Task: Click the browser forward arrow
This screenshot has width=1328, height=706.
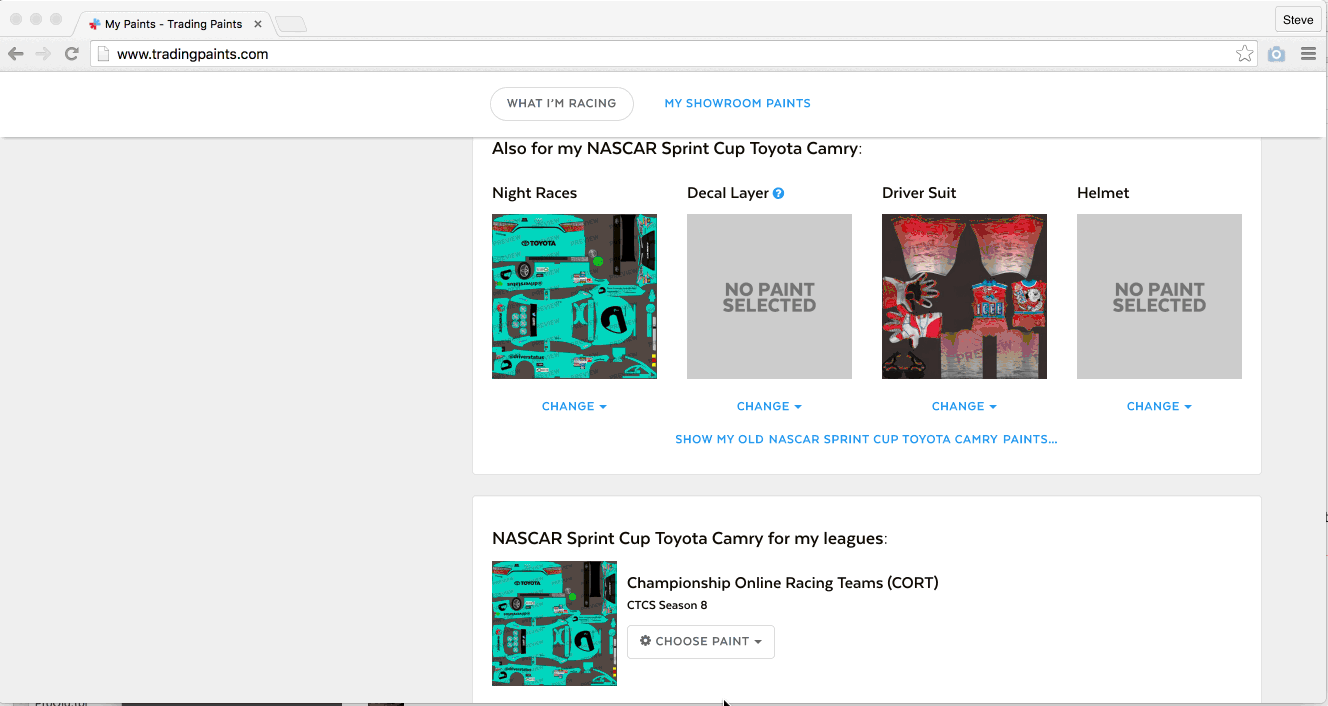Action: pyautogui.click(x=43, y=54)
